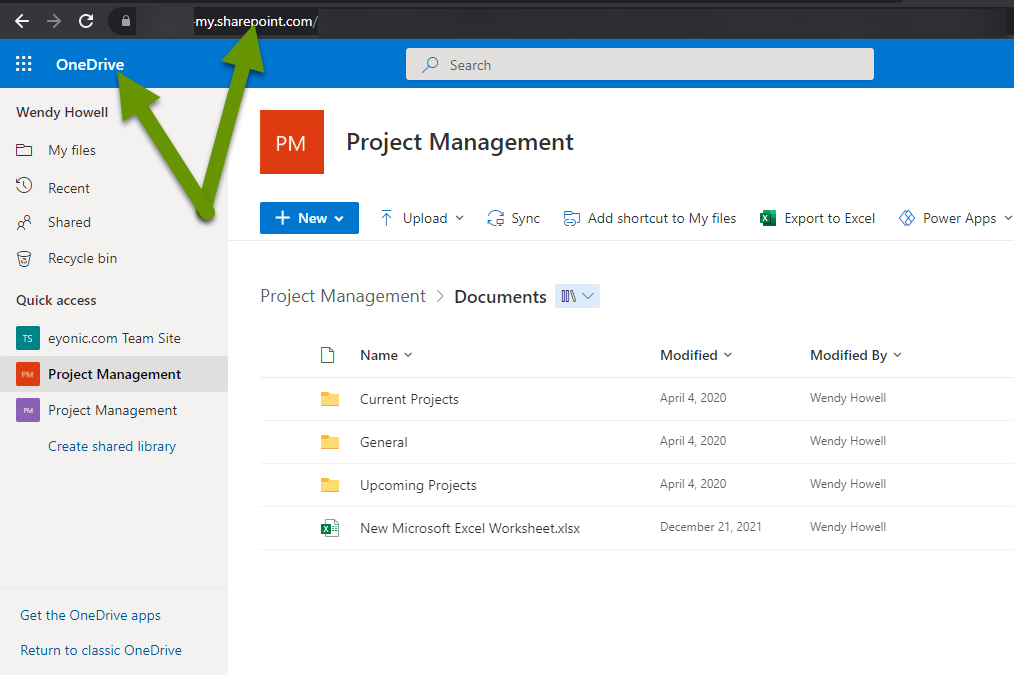Image resolution: width=1014 pixels, height=675 pixels.
Task: Click the padlock site info icon
Action: point(125,21)
